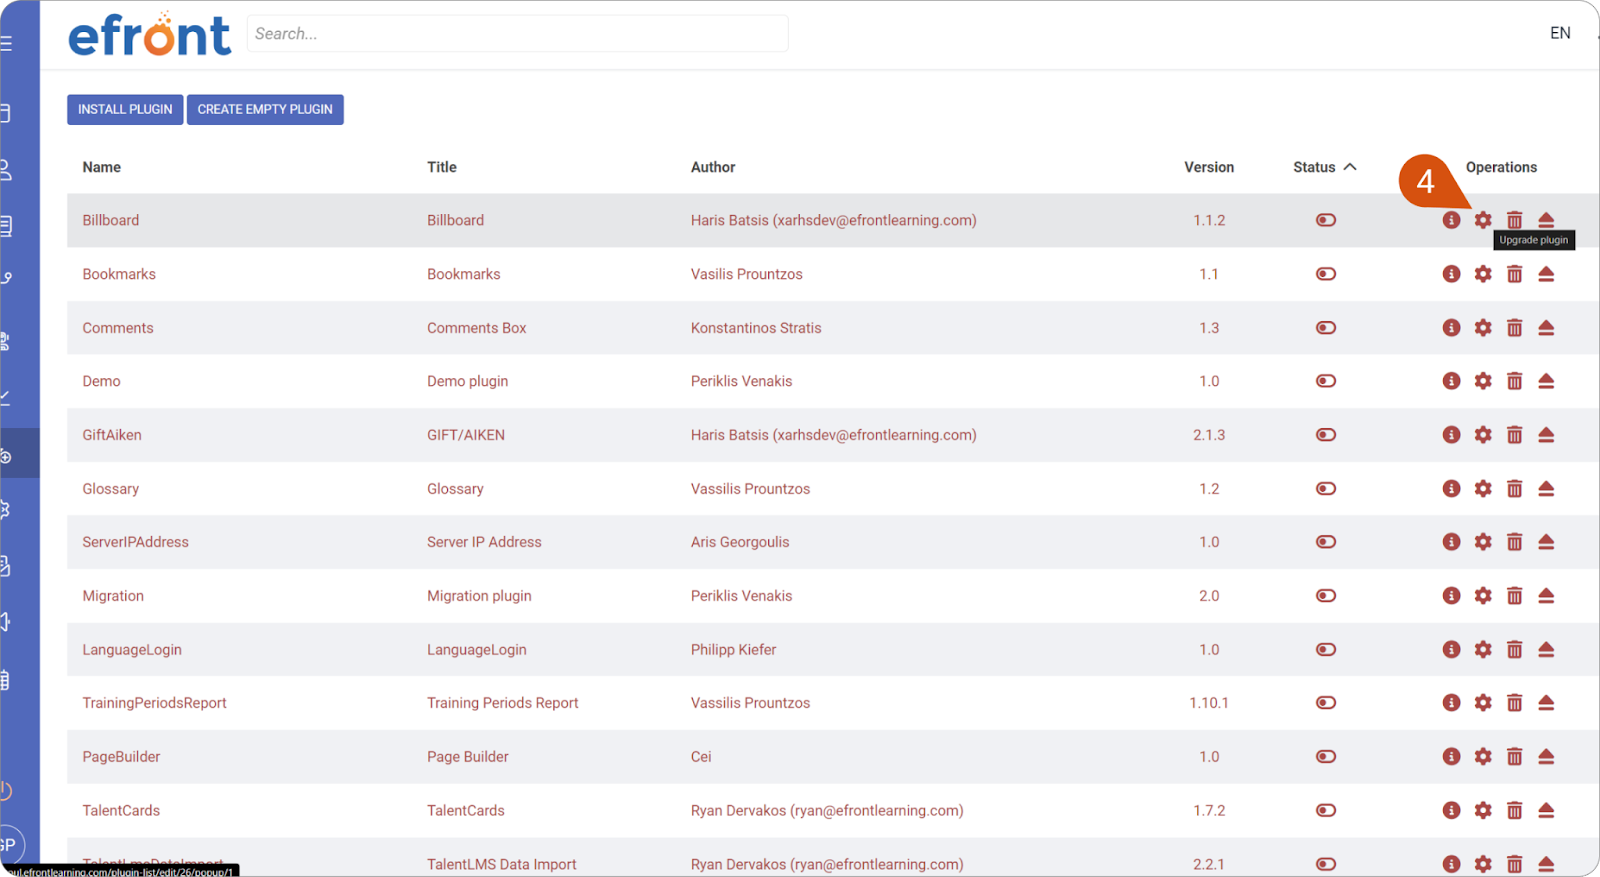This screenshot has width=1600, height=877.
Task: Expand the hamburger menu in the sidebar
Action: [x=6, y=44]
